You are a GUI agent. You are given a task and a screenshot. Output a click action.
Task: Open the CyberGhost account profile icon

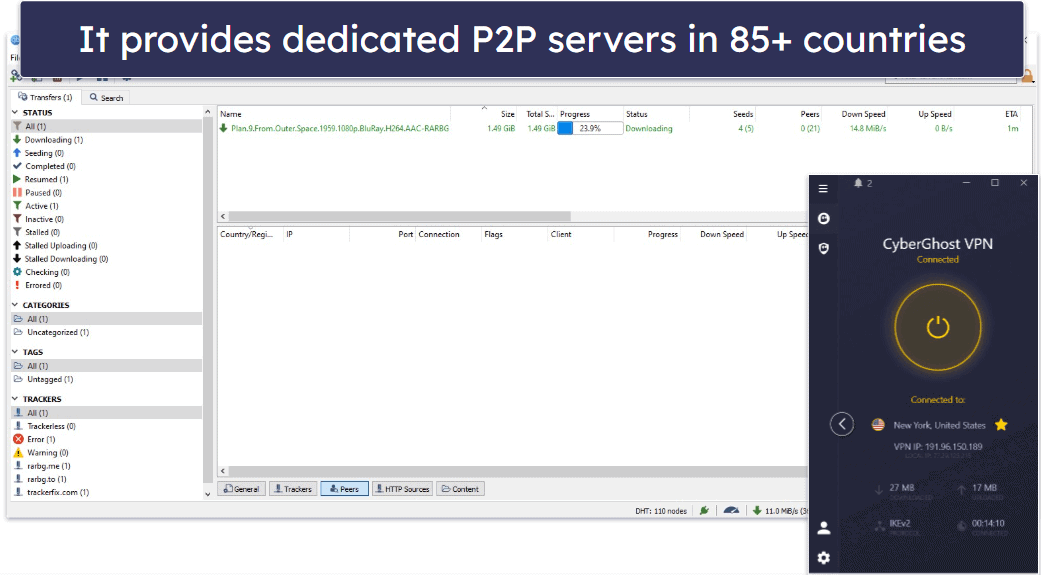click(824, 529)
